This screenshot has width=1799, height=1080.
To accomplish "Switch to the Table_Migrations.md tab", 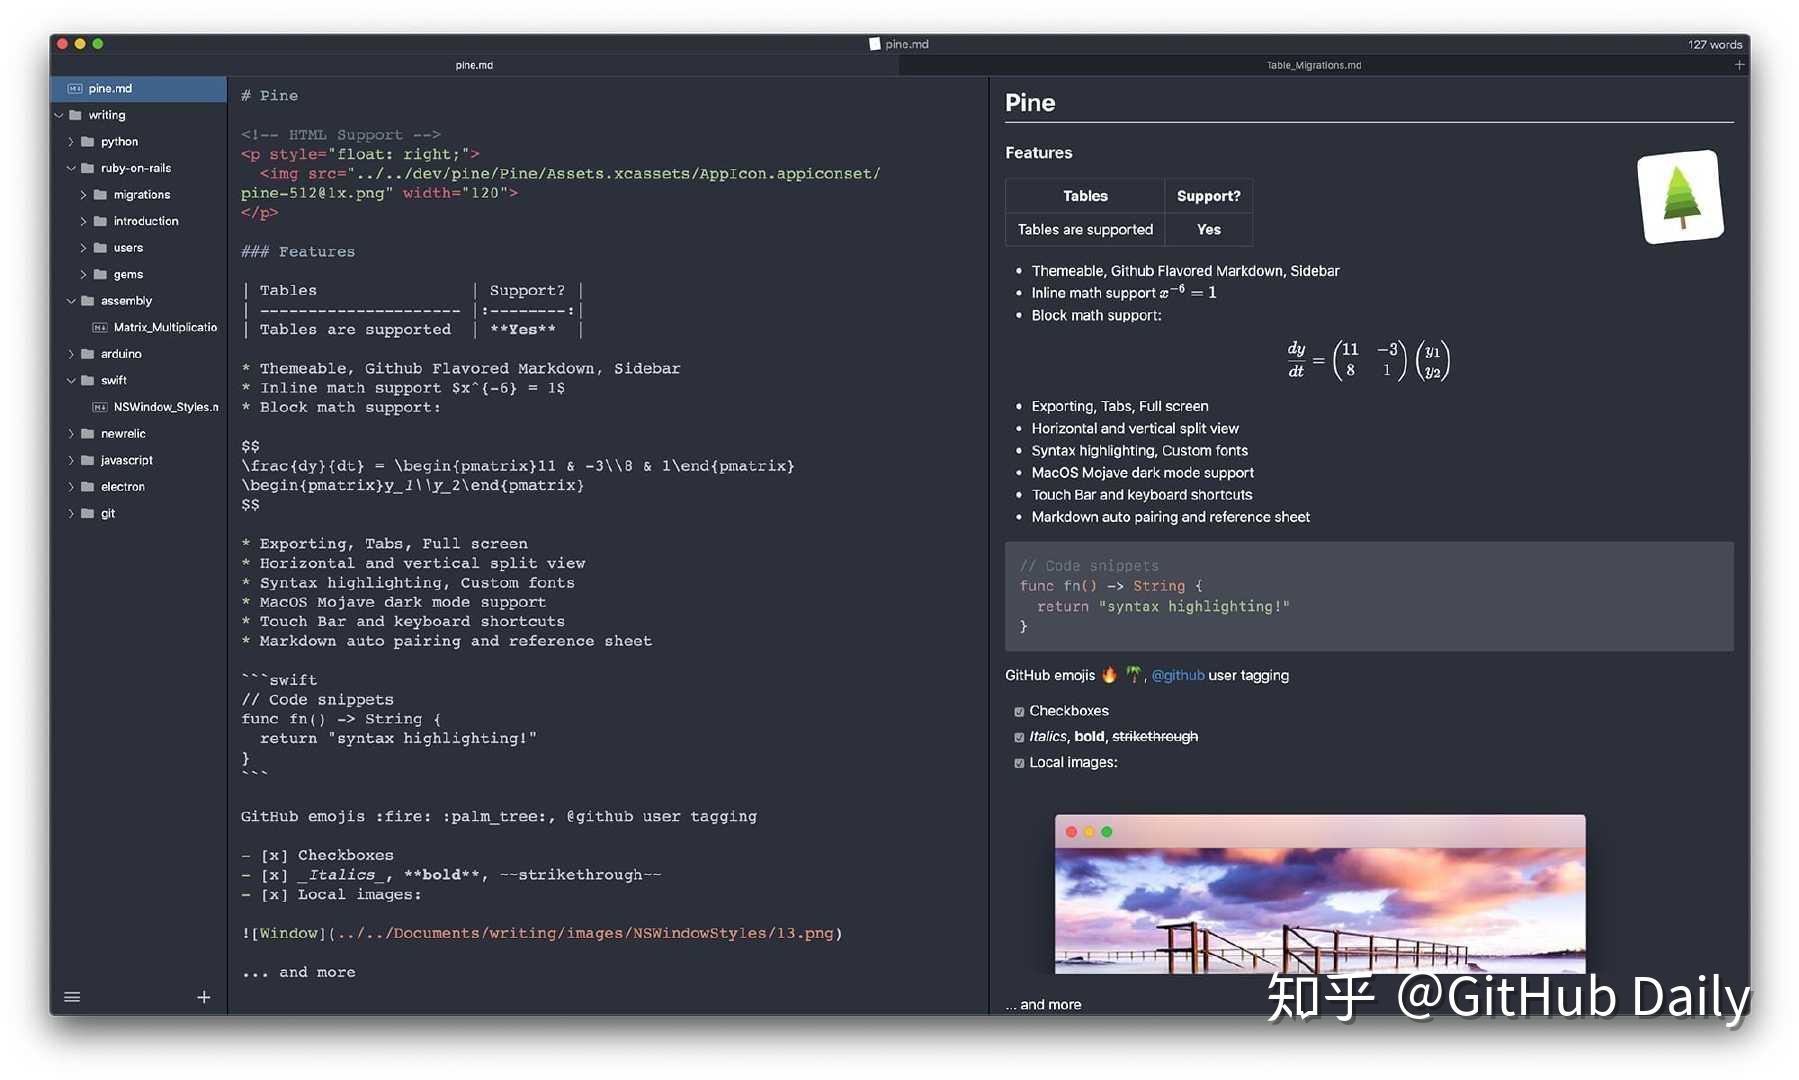I will point(1313,64).
